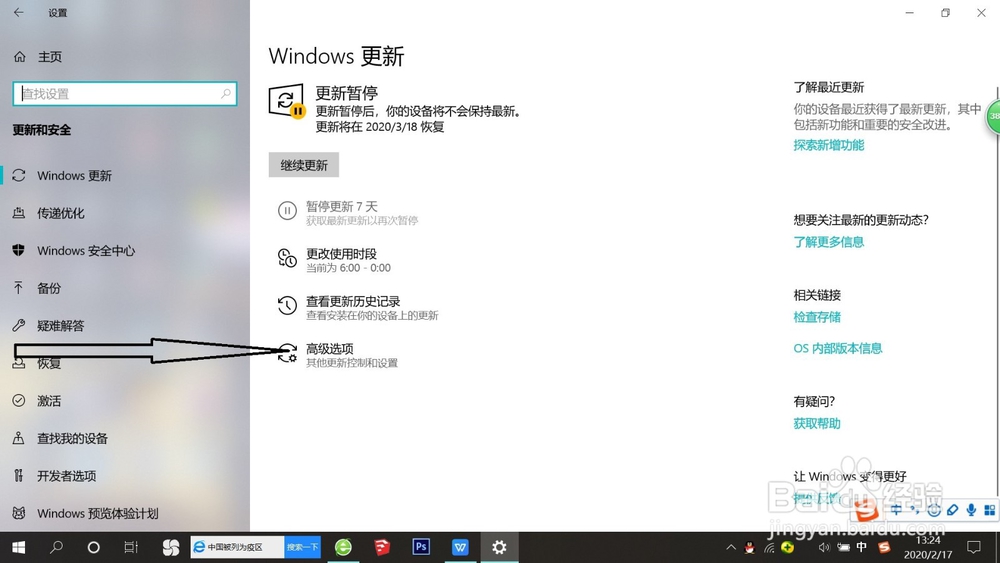This screenshot has width=1000, height=563.
Task: Go back using the settings back arrow
Action: 18,12
